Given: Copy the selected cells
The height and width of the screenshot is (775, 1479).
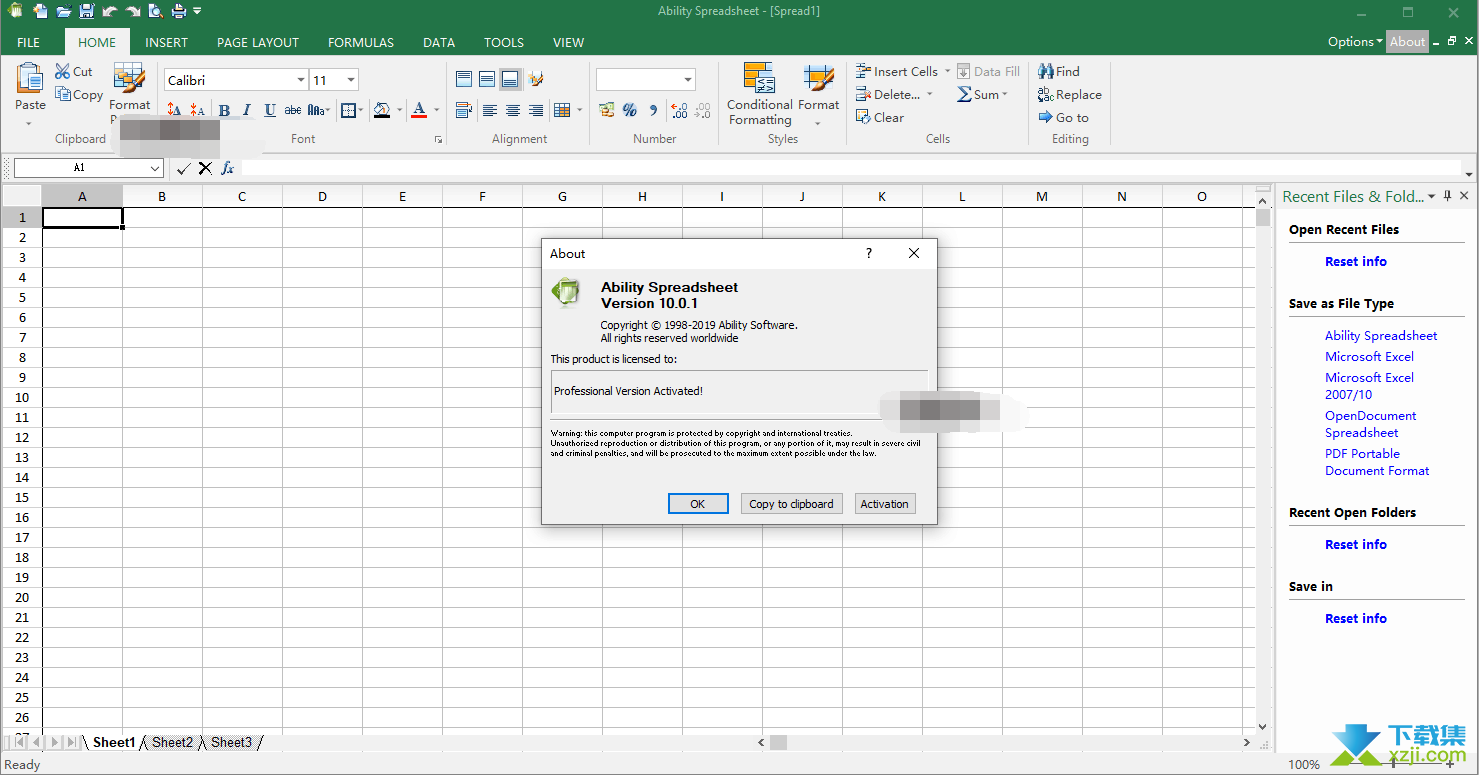Looking at the screenshot, I should tap(79, 95).
